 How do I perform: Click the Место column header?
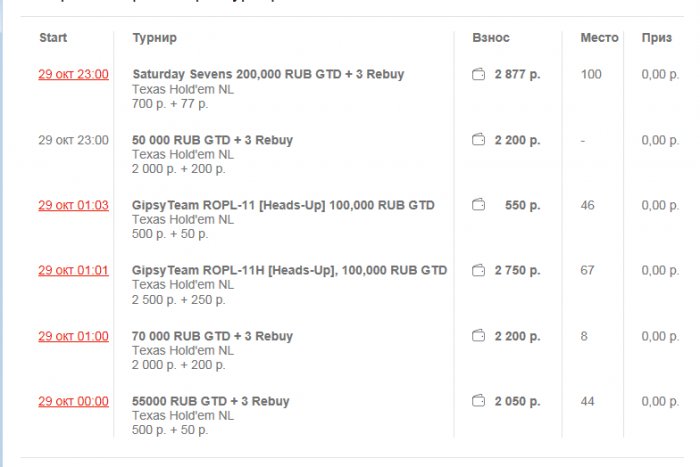(599, 38)
